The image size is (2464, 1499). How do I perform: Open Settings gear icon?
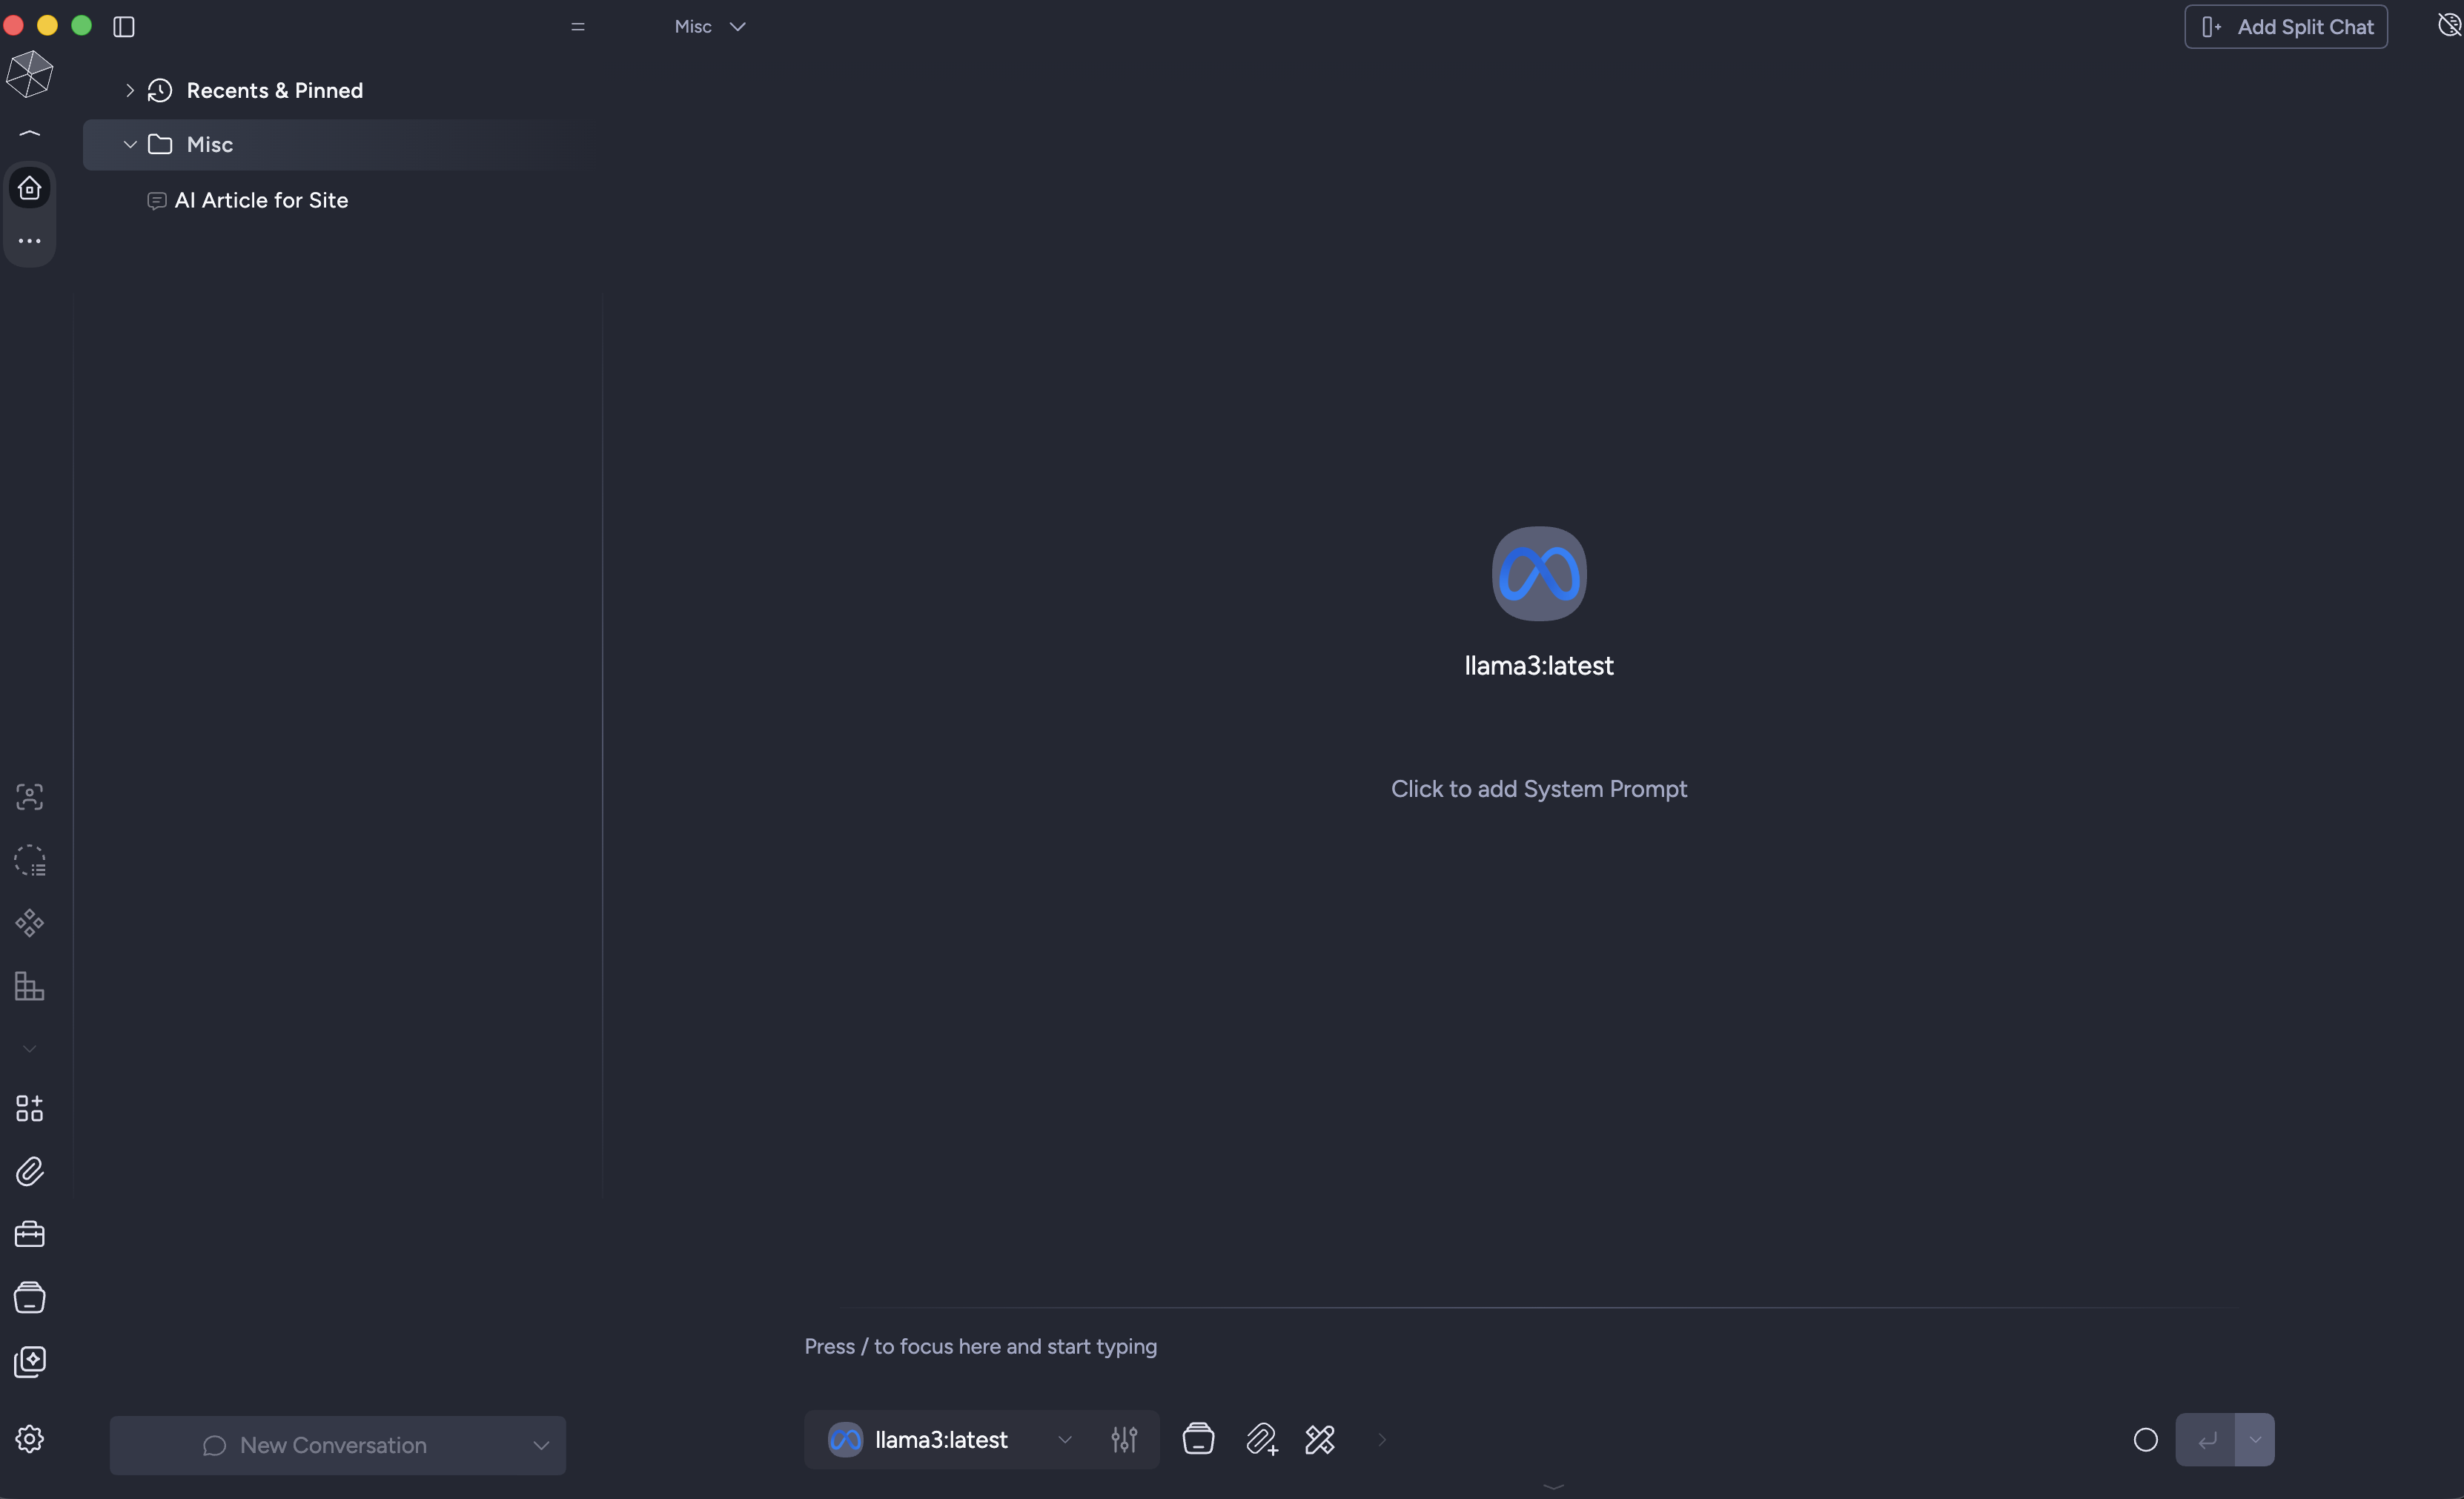[30, 1439]
